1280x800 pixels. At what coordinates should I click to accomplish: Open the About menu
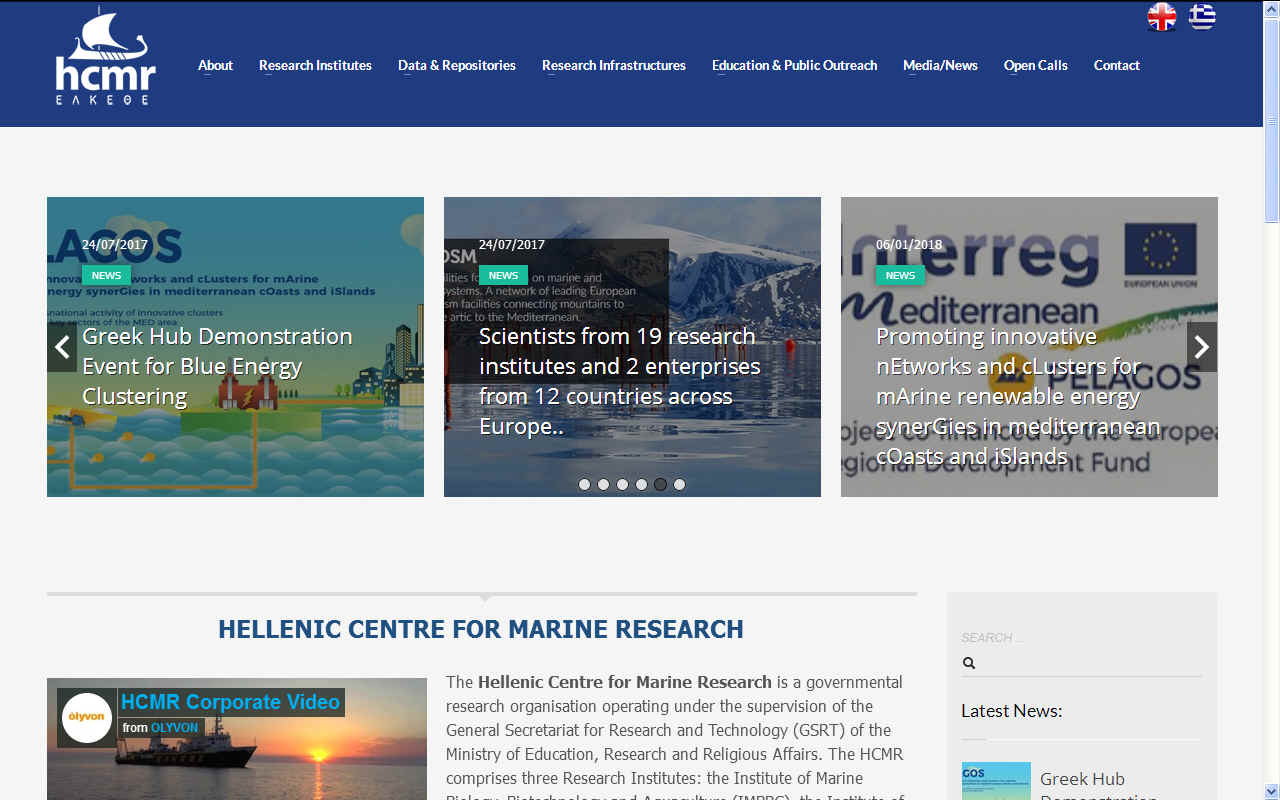[x=215, y=65]
